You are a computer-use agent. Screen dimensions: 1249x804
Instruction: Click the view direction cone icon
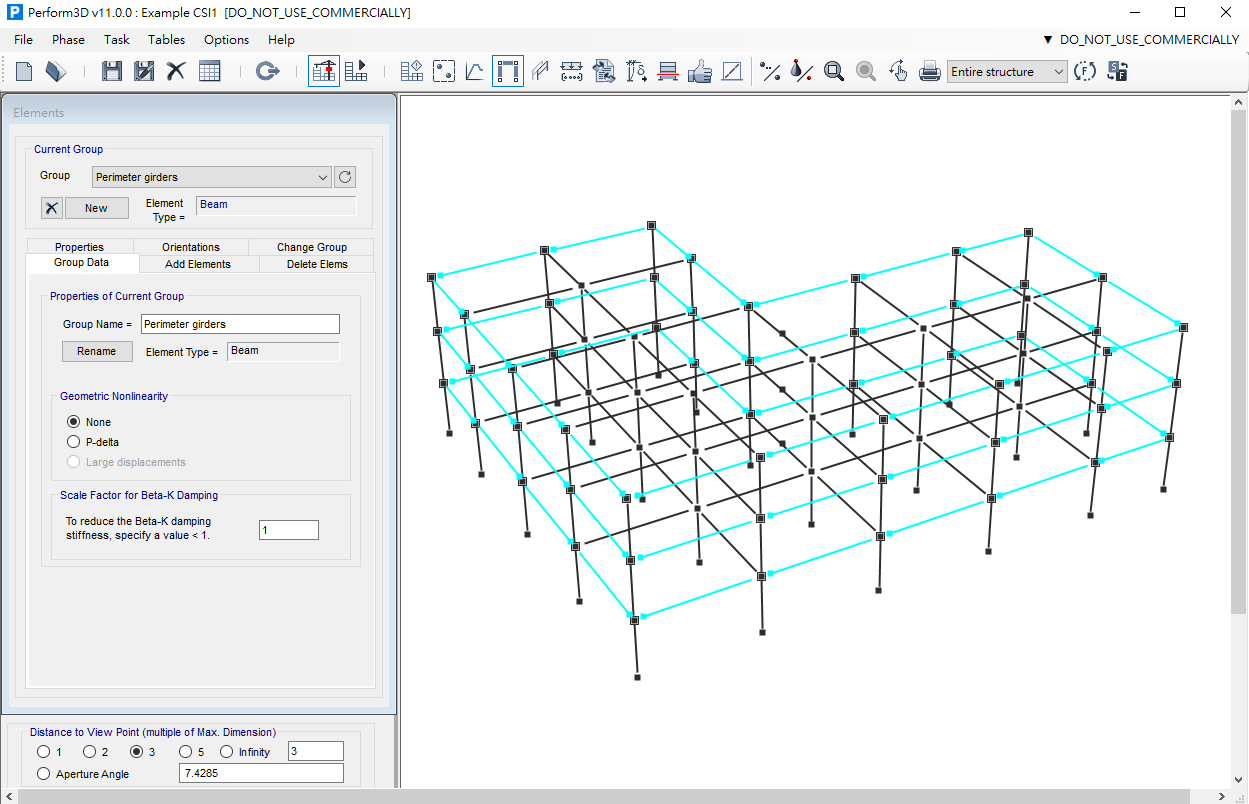[x=802, y=71]
